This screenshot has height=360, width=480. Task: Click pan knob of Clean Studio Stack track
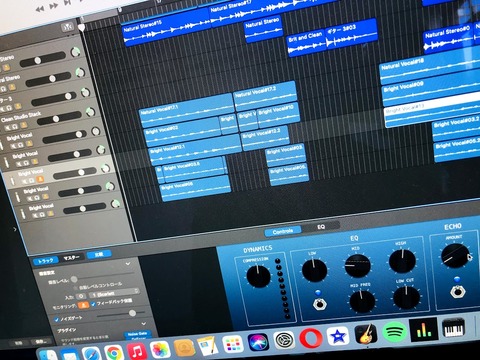[90, 112]
